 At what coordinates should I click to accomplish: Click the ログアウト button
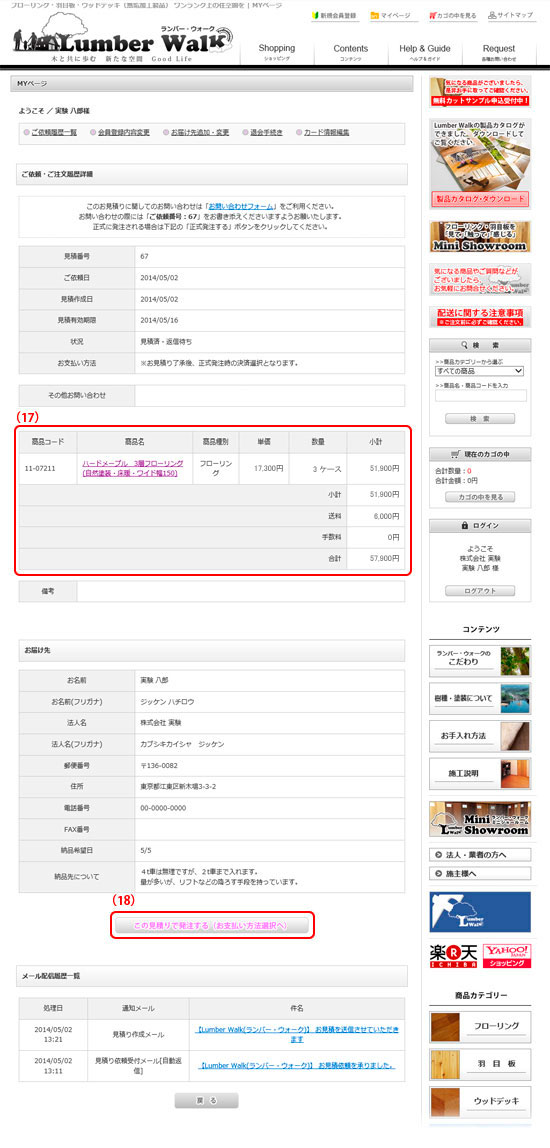(480, 591)
